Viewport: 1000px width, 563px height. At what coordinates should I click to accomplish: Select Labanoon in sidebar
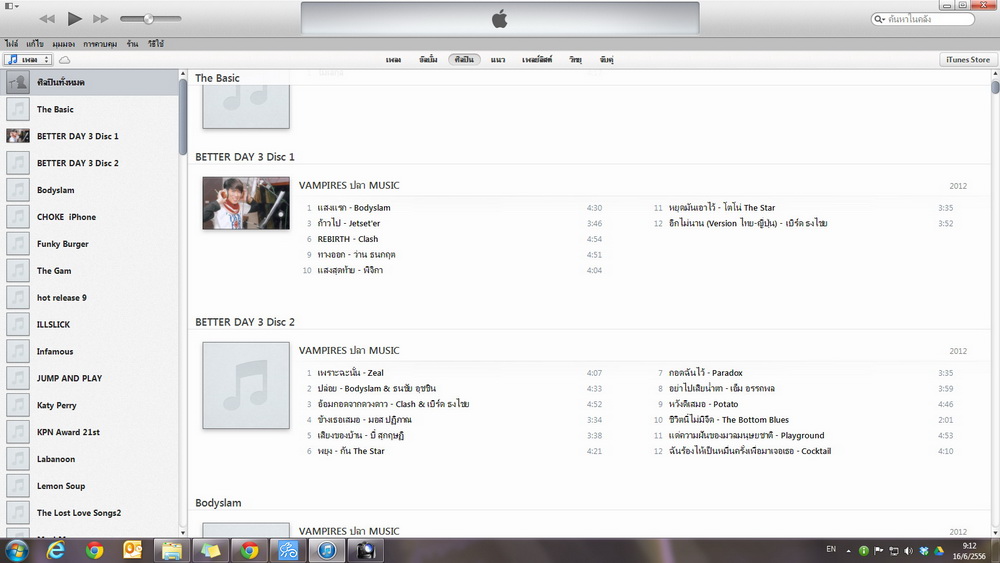click(x=89, y=458)
